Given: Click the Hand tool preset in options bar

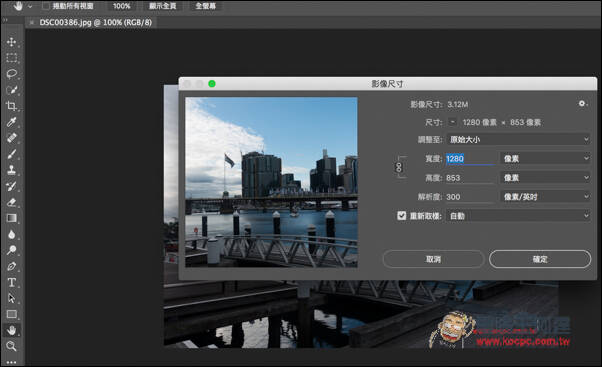Looking at the screenshot, I should [18, 6].
